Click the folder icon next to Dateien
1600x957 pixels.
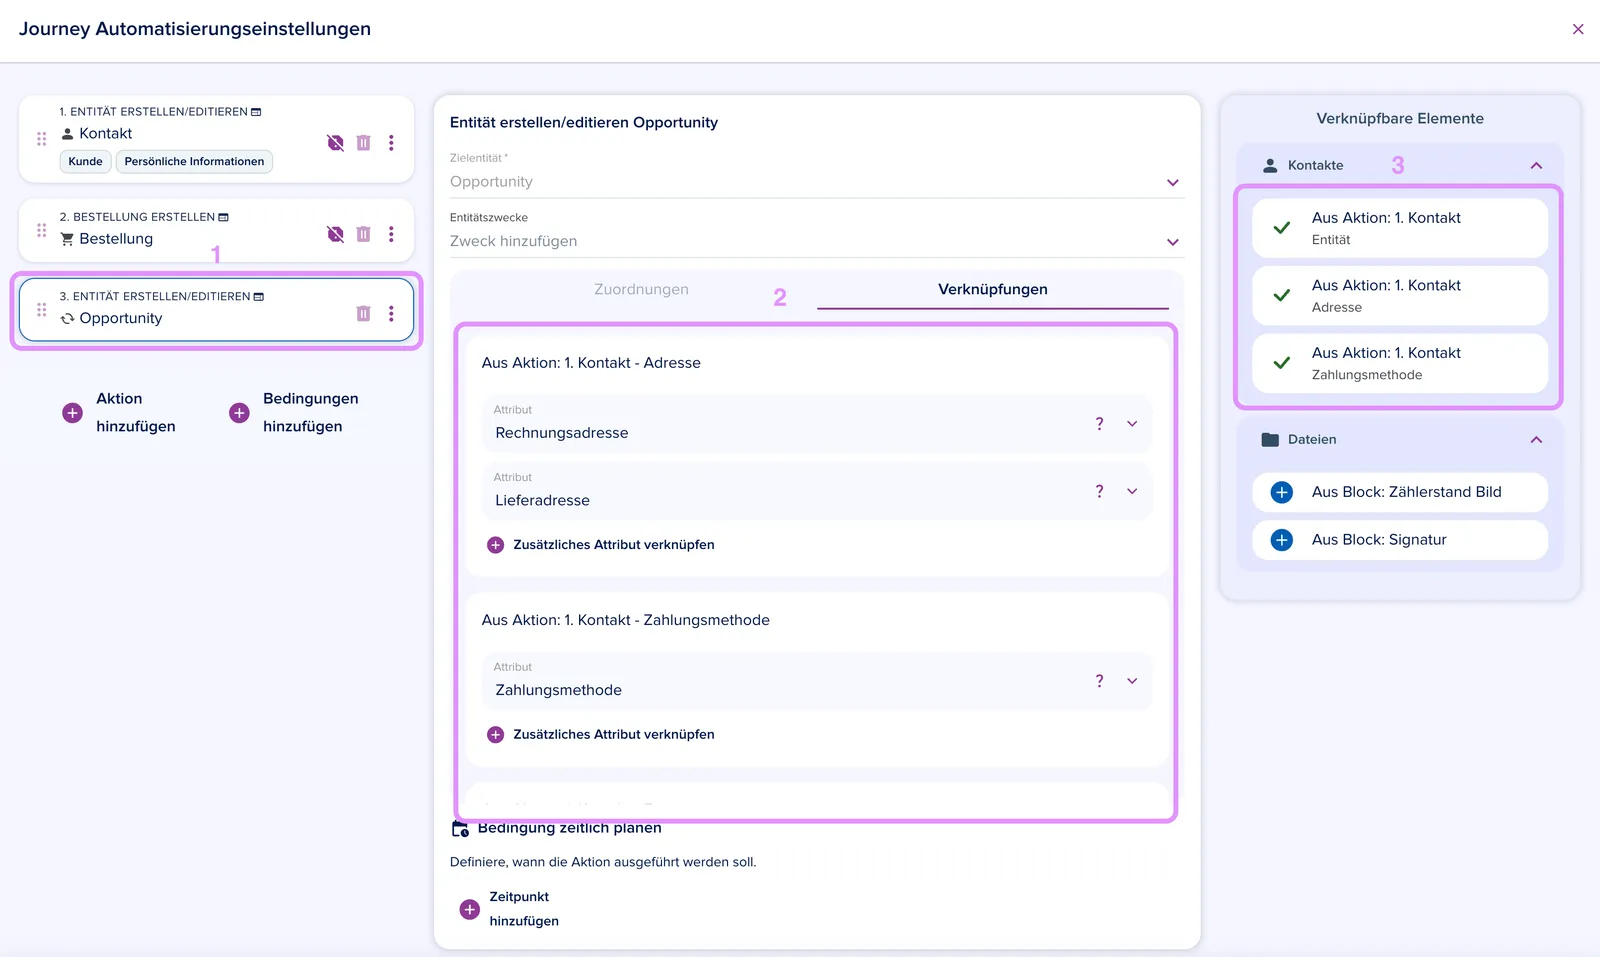pyautogui.click(x=1270, y=440)
